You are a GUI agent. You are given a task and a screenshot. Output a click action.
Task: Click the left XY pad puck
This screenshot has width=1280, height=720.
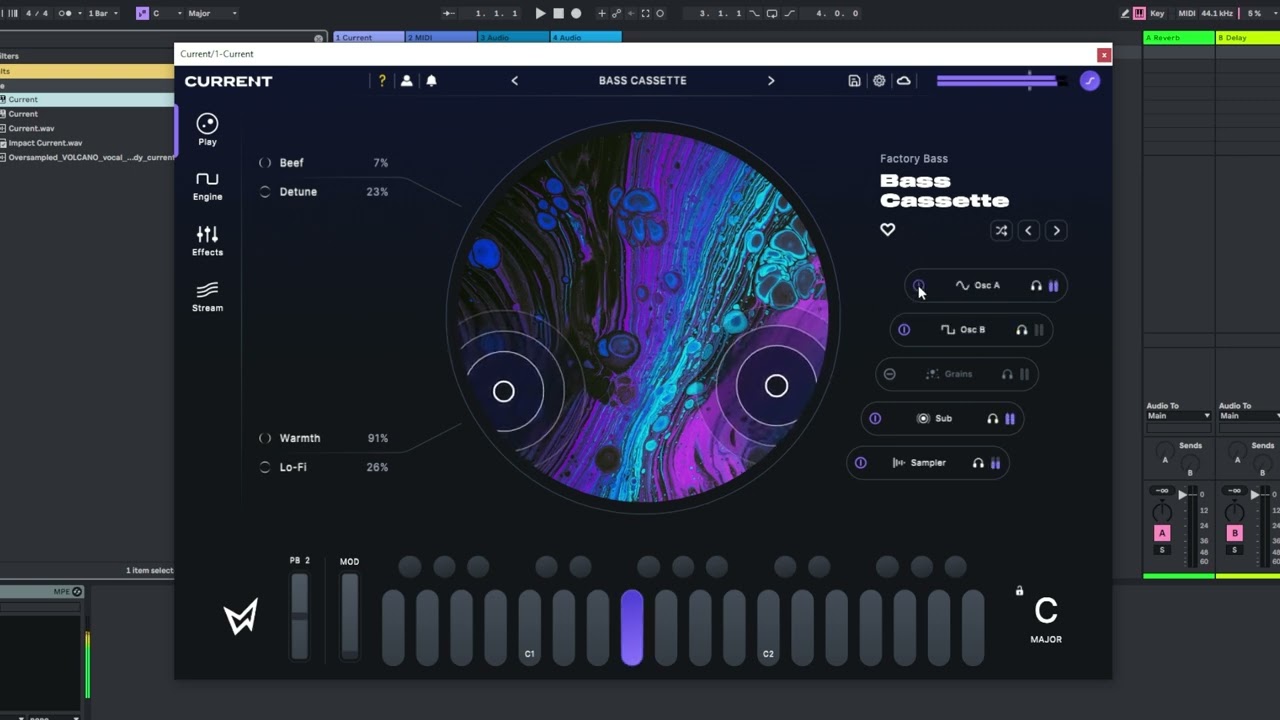[x=503, y=392]
